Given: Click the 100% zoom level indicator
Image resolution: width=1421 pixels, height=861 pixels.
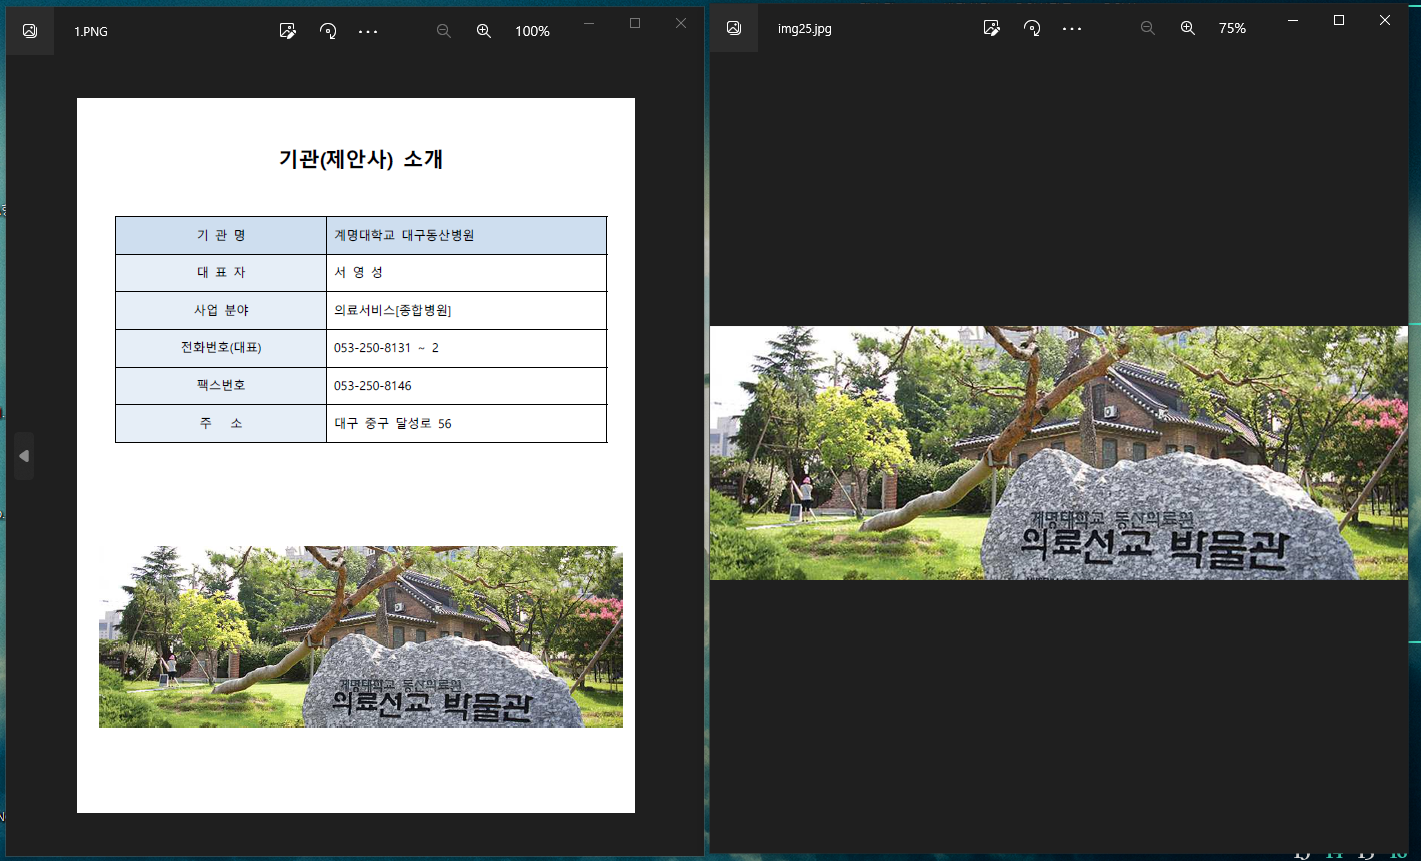Looking at the screenshot, I should [532, 31].
